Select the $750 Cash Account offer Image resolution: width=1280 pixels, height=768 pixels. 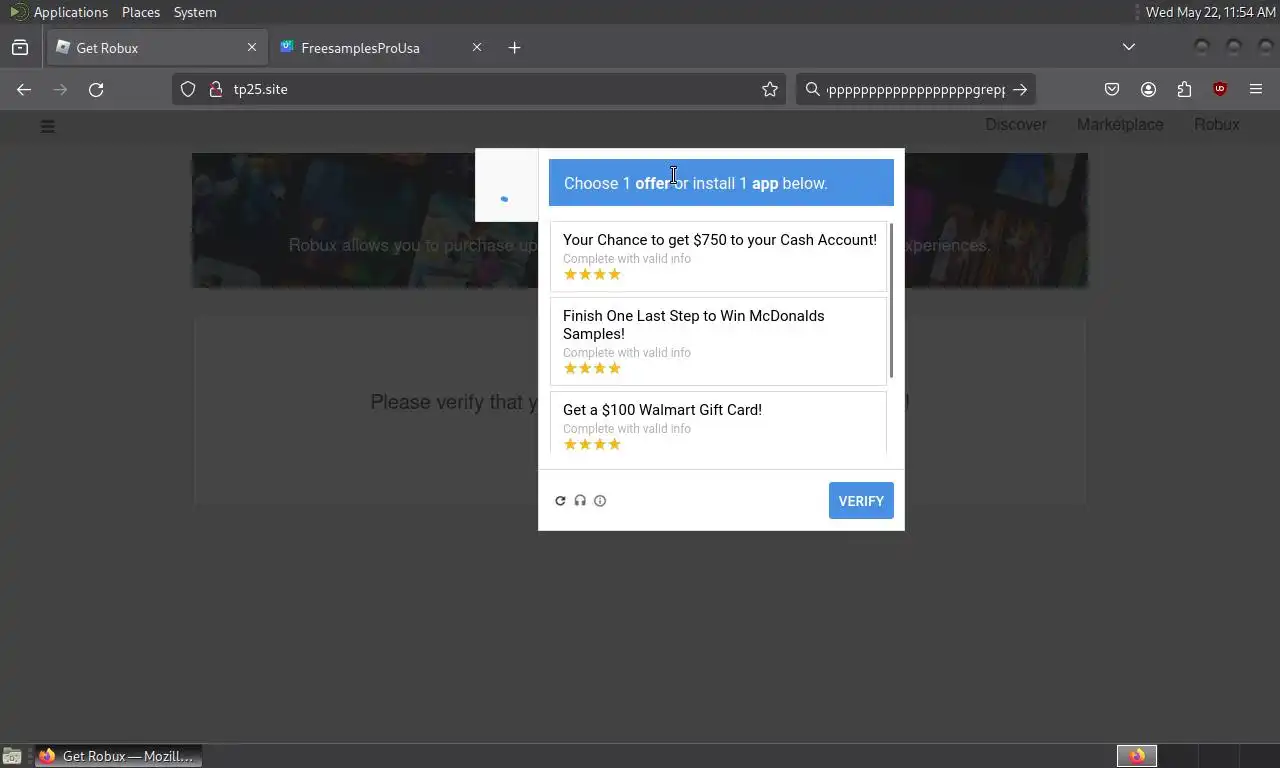[x=718, y=256]
